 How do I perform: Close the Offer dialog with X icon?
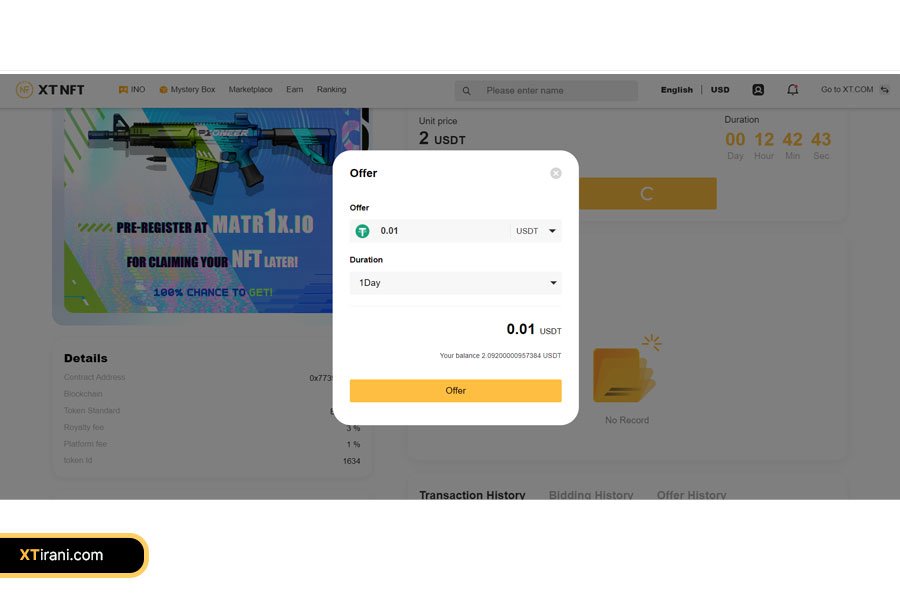556,173
